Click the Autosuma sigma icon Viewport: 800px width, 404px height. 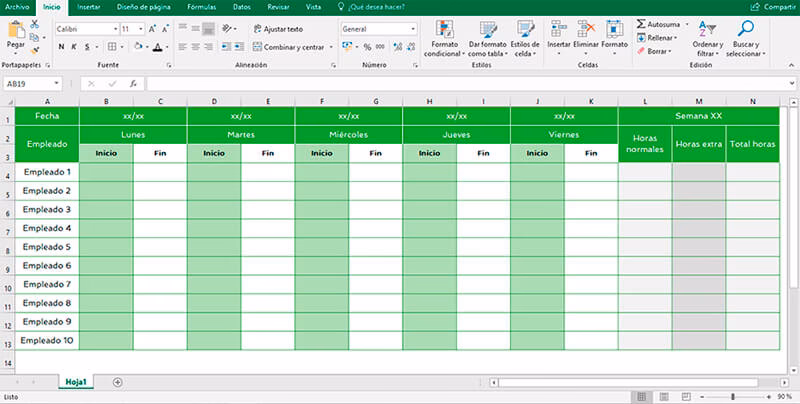[x=641, y=23]
